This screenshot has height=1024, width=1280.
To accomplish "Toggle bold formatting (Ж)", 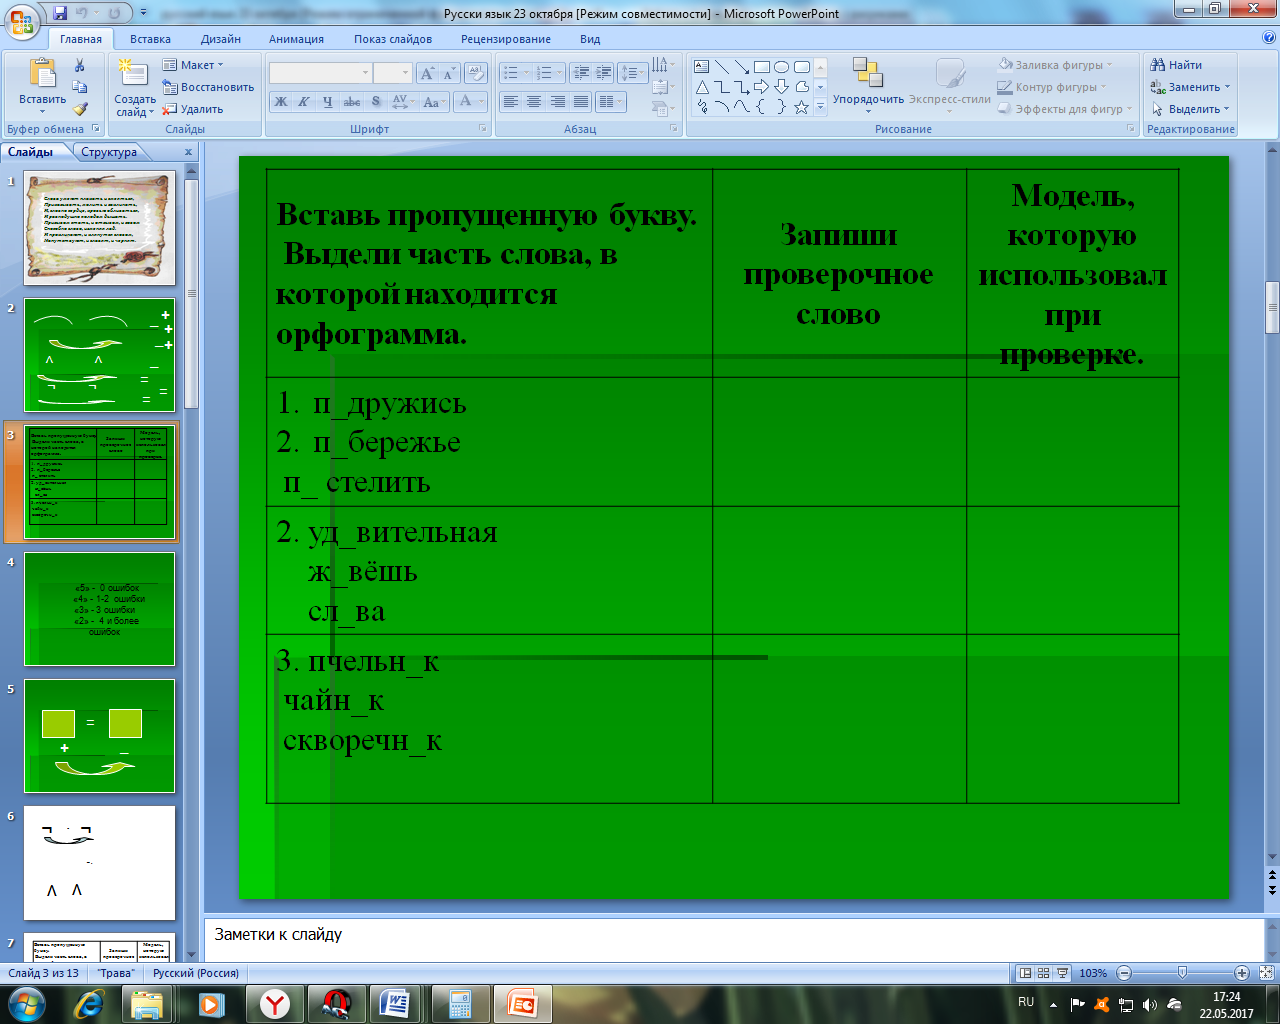I will (x=281, y=102).
